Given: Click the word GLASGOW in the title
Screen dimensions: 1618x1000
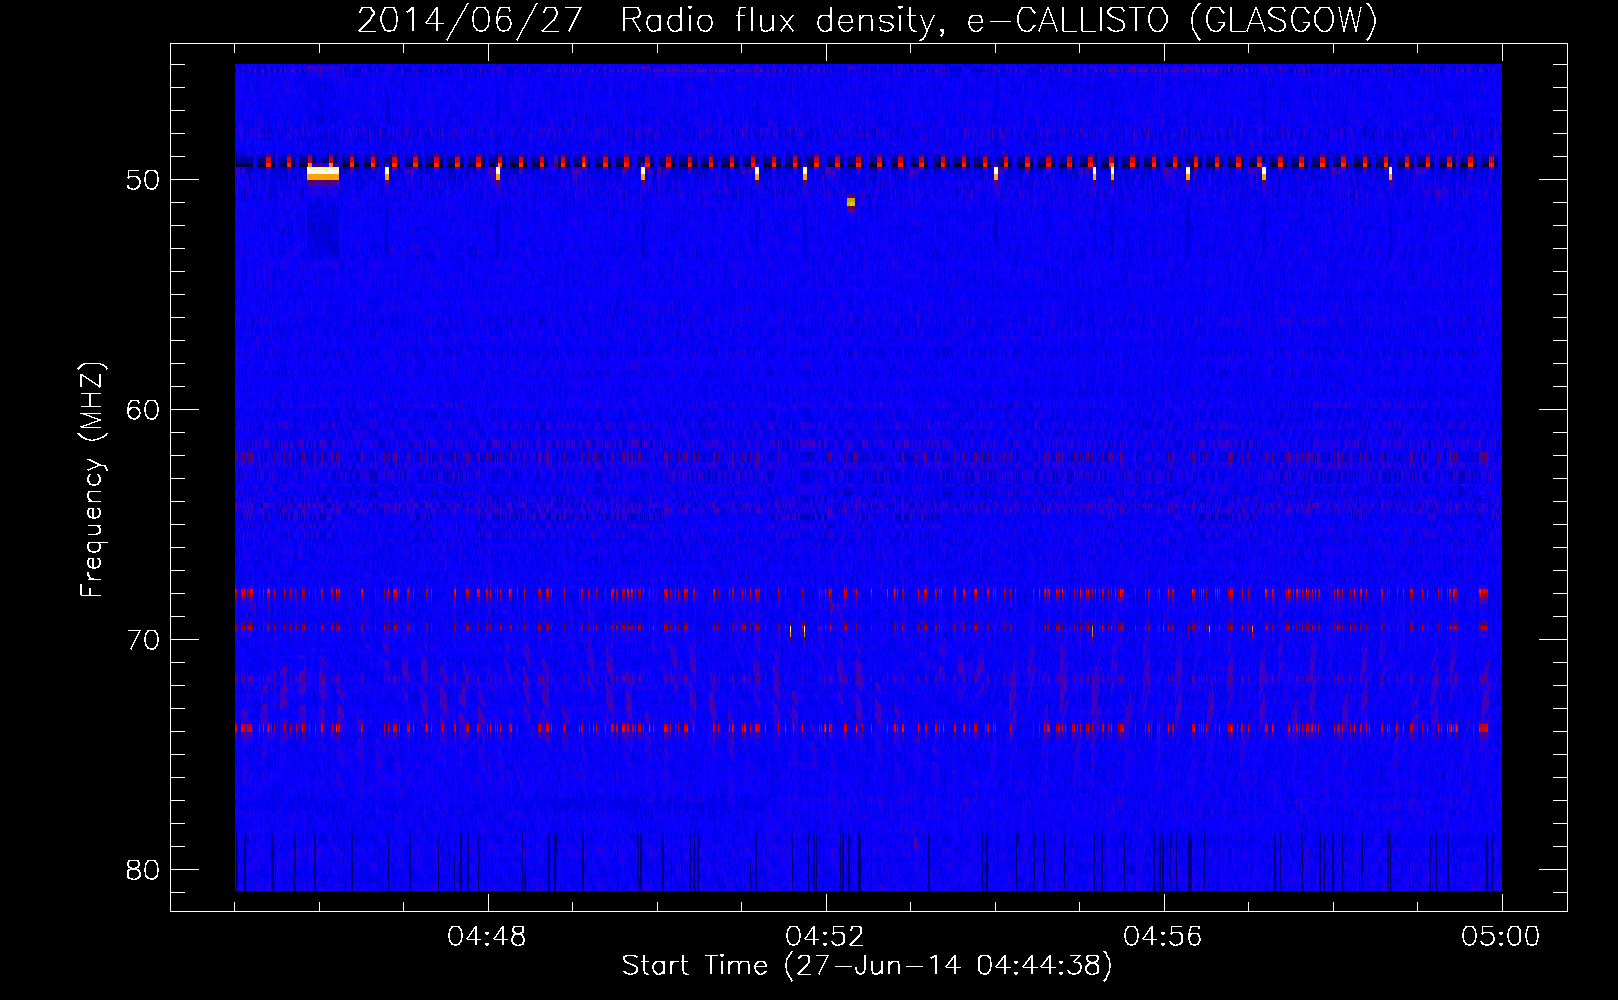Looking at the screenshot, I should coord(1284,20).
